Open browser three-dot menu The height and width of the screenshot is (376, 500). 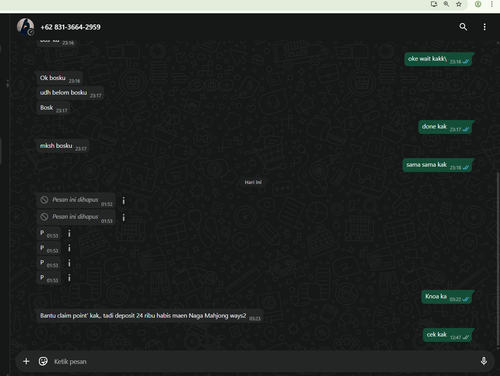(x=492, y=4)
